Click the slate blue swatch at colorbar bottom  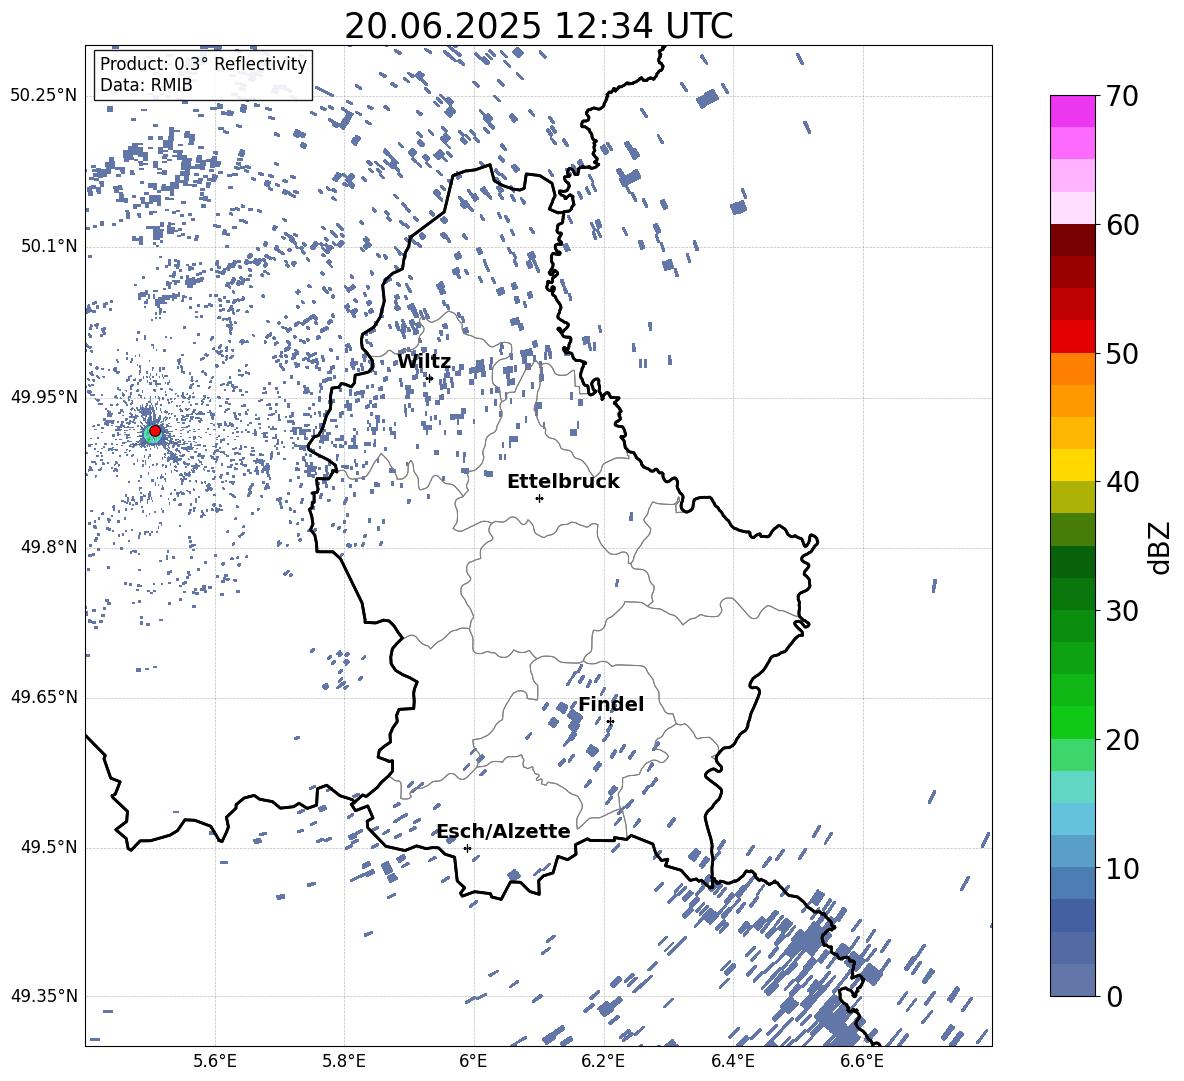tap(1072, 980)
